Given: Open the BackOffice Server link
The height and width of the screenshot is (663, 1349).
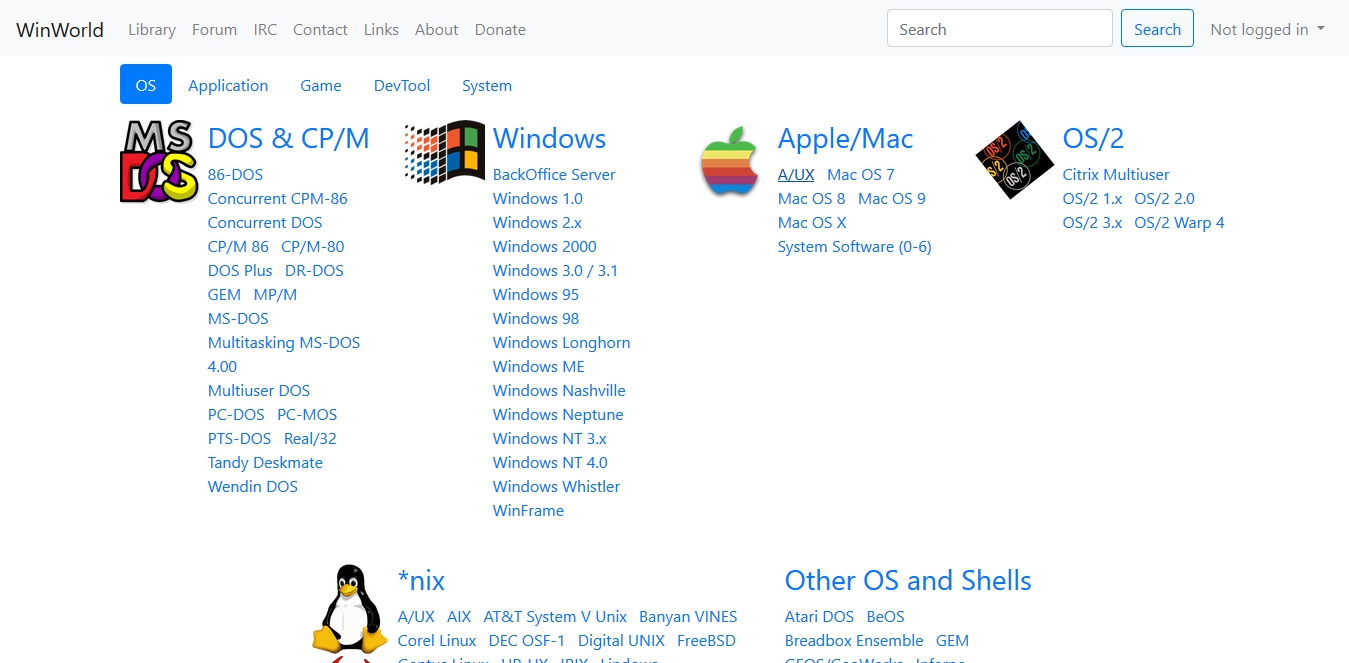Looking at the screenshot, I should click(x=554, y=174).
